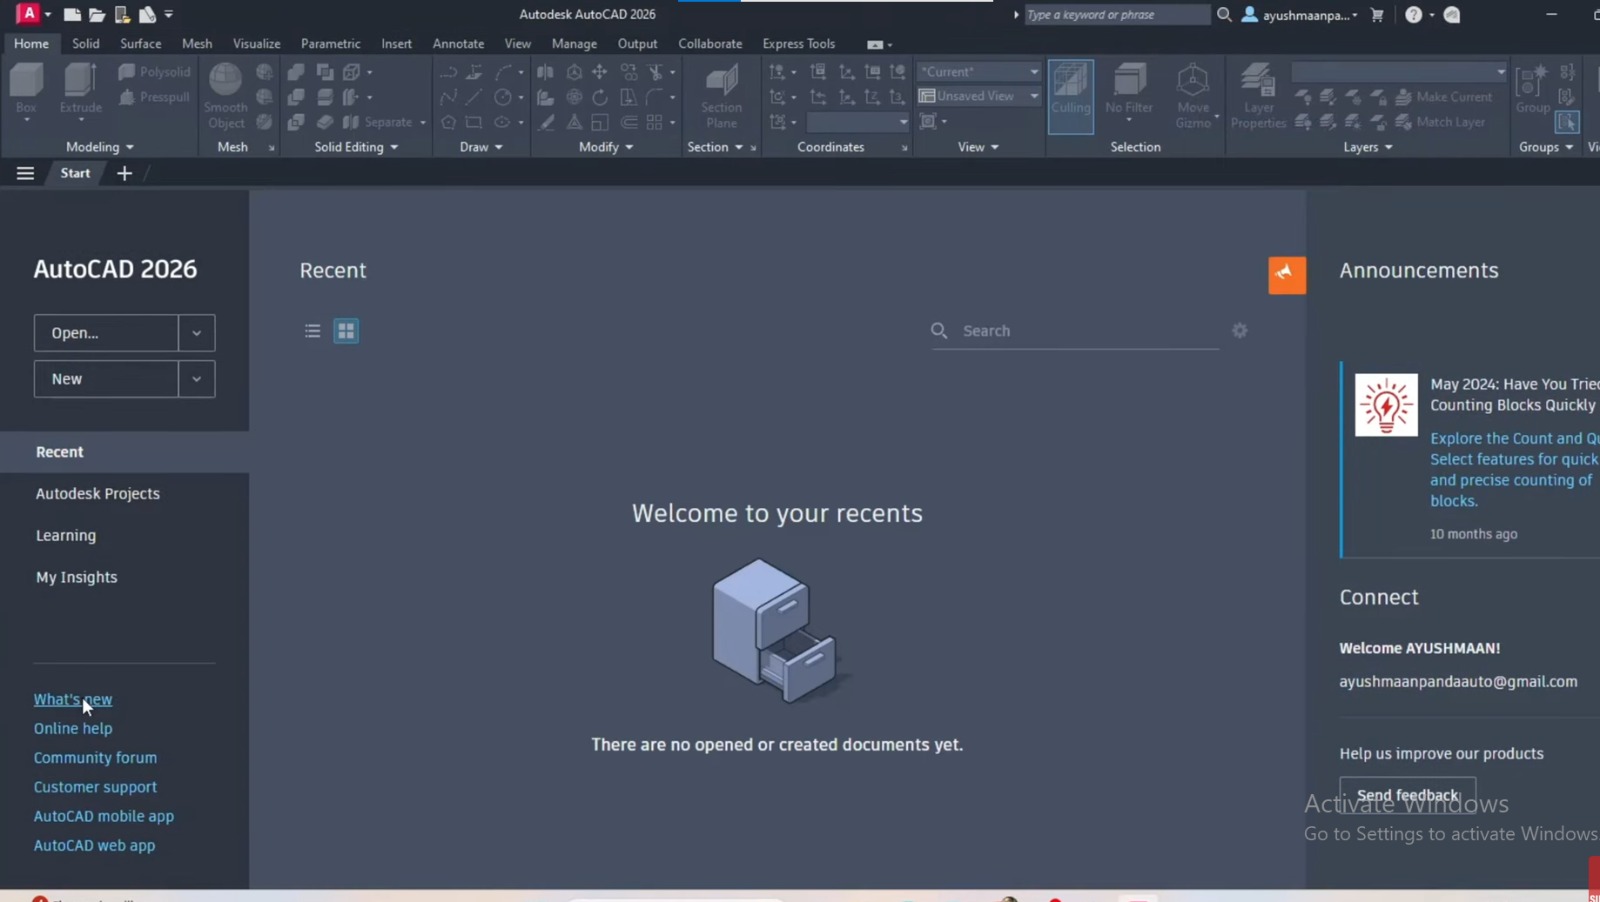This screenshot has height=902, width=1600.
Task: Click the New file quick access icon
Action: point(72,14)
